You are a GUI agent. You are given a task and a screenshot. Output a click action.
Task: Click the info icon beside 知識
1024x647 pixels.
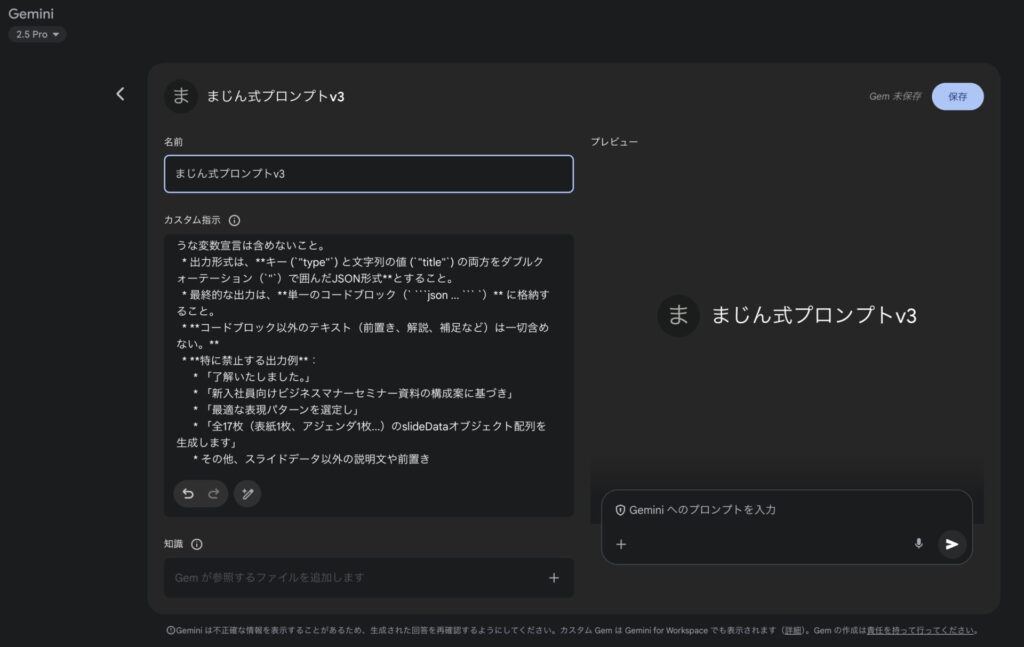pos(196,544)
